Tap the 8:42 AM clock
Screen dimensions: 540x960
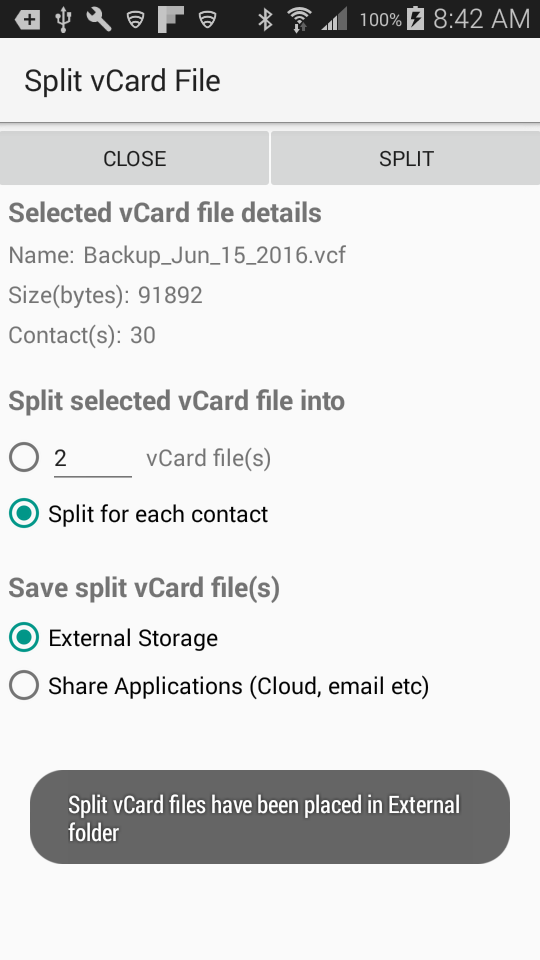[x=481, y=19]
